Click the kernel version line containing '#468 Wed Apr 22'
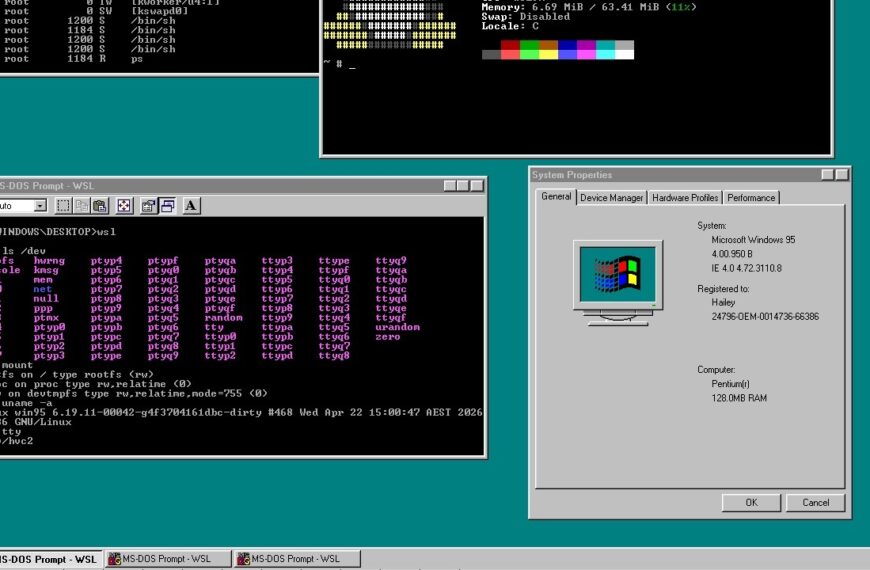 pos(241,412)
